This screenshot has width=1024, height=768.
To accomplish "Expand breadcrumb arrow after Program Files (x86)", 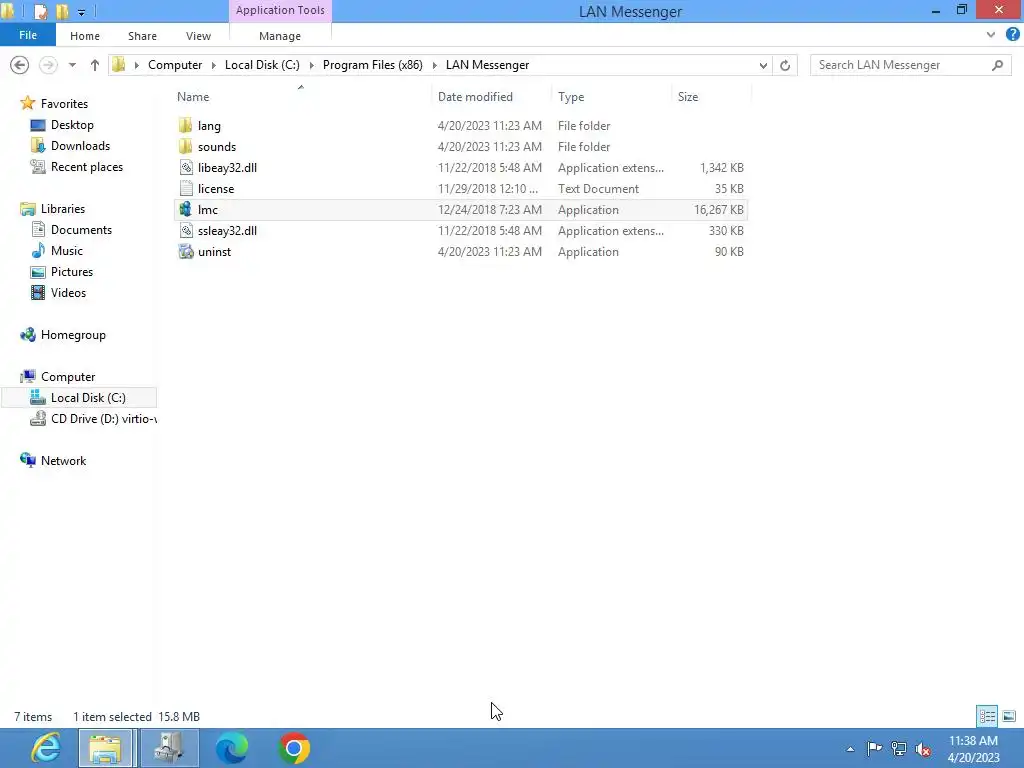I will [x=434, y=65].
